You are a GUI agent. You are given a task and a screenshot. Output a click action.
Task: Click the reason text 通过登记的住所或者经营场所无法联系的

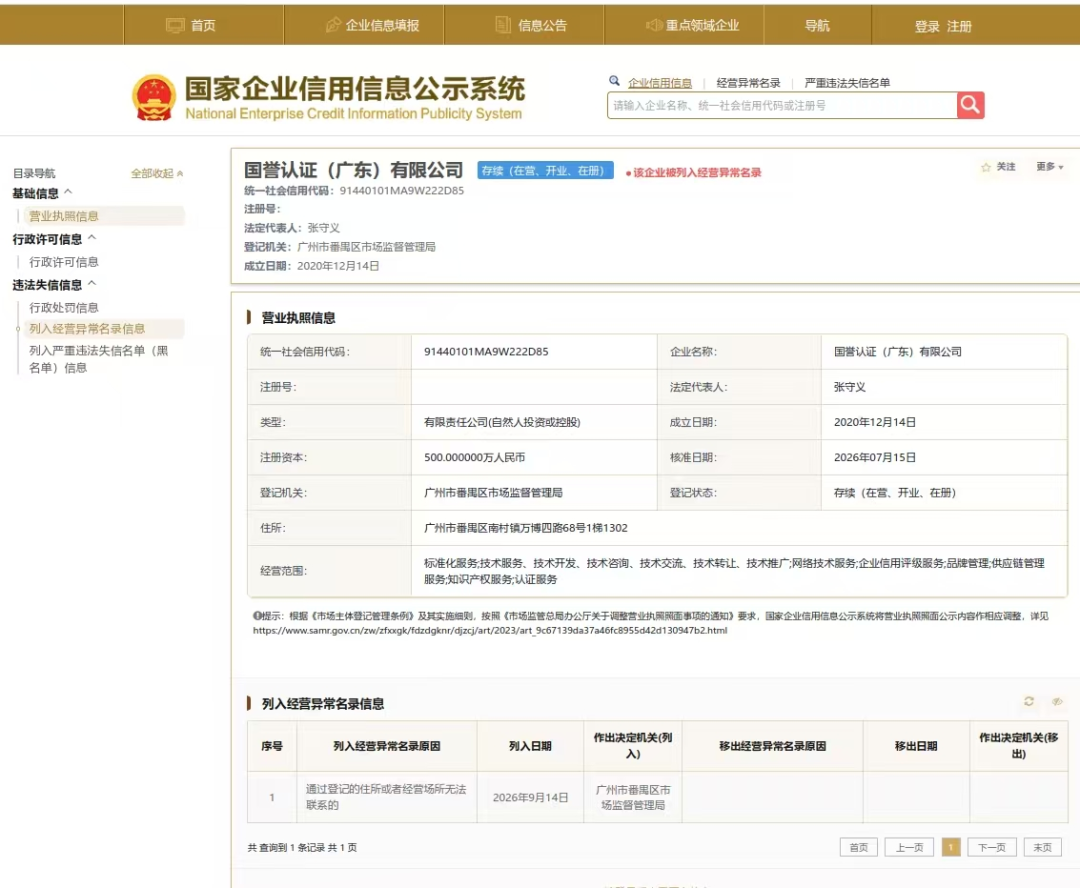(x=386, y=797)
